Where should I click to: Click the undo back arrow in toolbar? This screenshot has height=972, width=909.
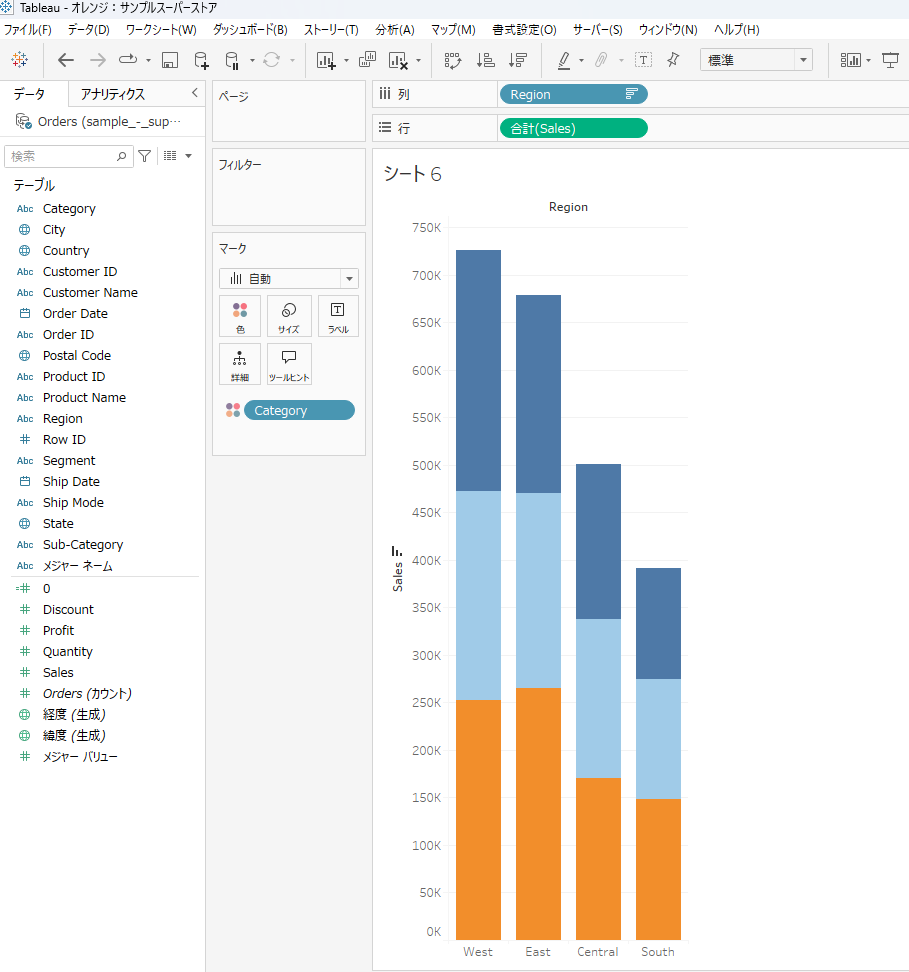point(66,60)
